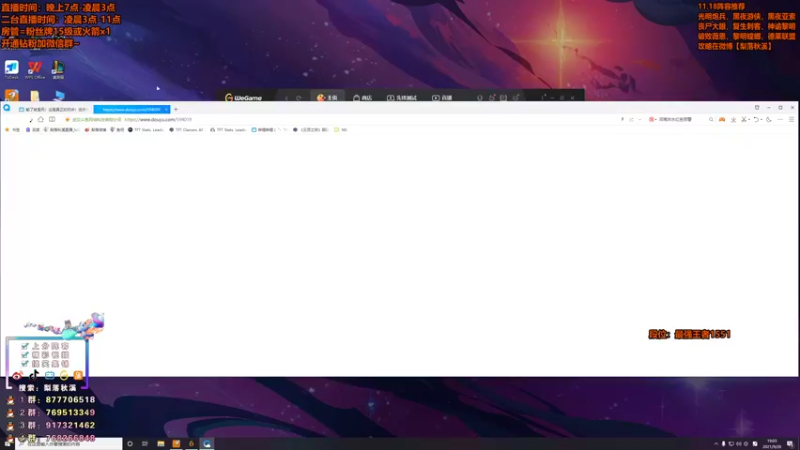
Task: Open the taskbar clock and date
Action: coord(771,444)
